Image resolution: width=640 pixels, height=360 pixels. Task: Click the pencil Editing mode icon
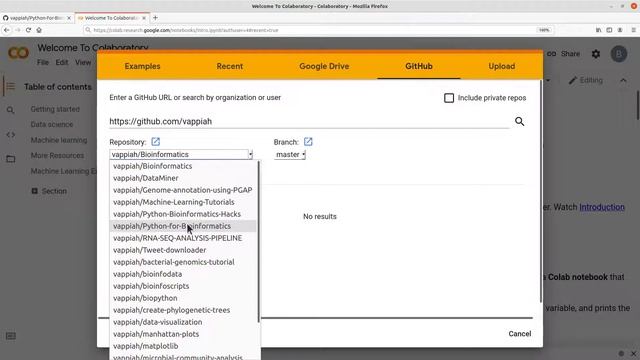573,80
